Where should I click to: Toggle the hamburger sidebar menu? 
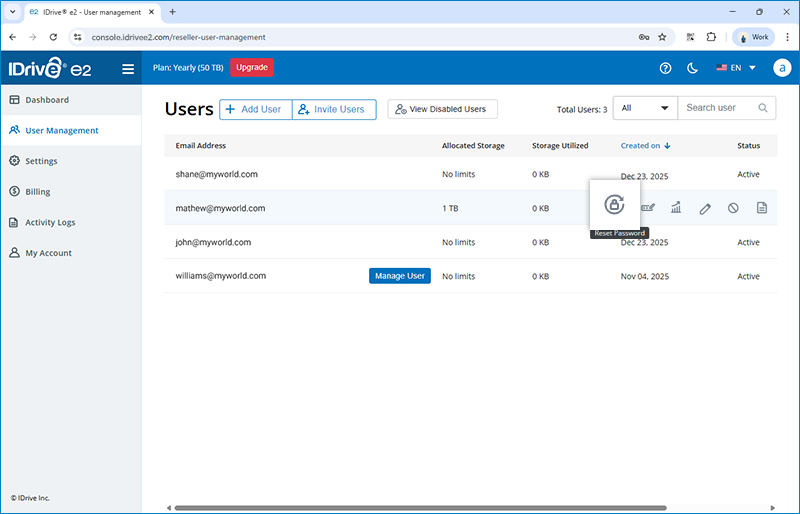[128, 69]
